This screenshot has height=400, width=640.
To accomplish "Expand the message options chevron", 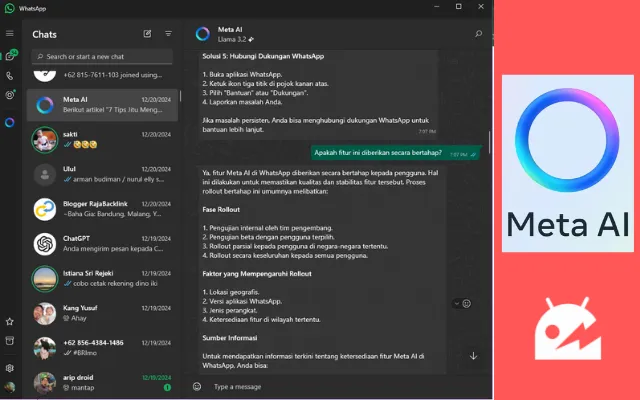I will (457, 304).
